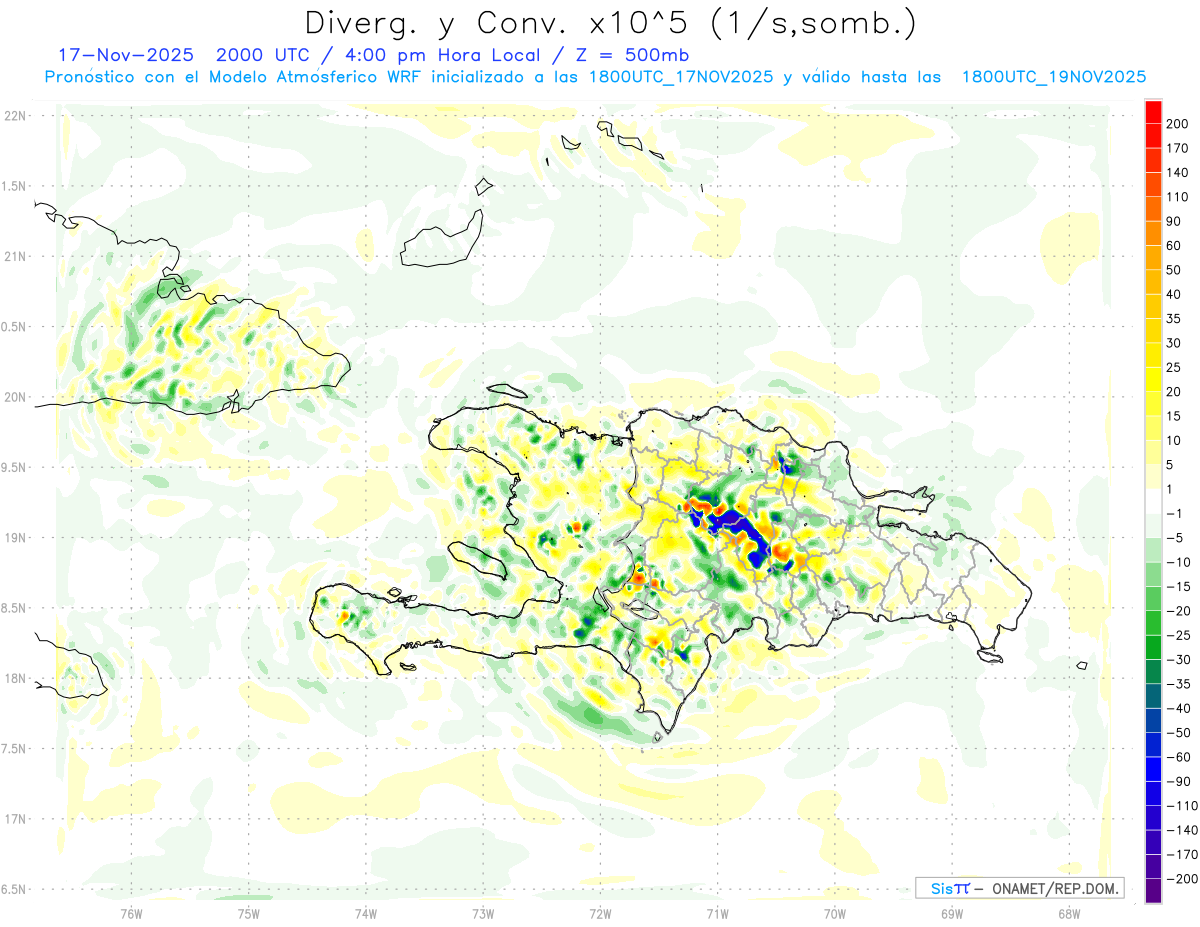Click the '1800UTC_19NOV2025' valid-until time

(x=1053, y=77)
